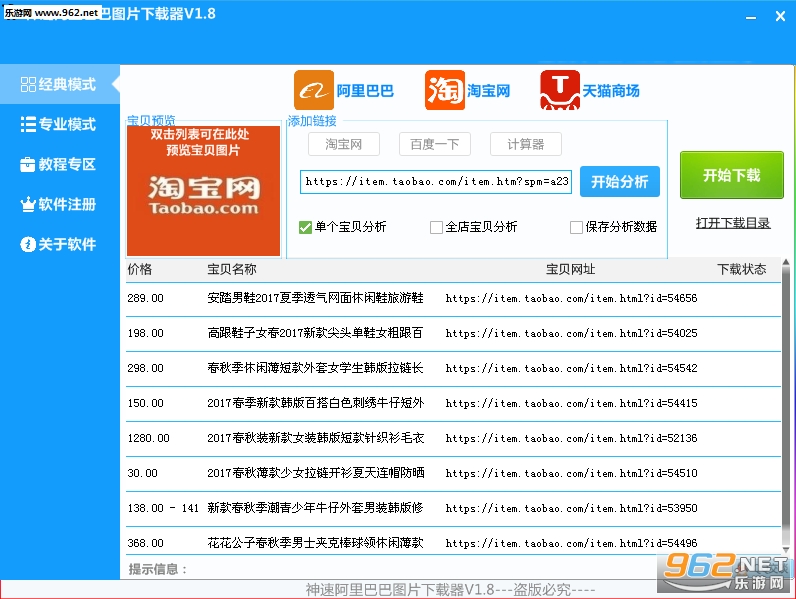Click URL ending id=54510
The height and width of the screenshot is (599, 796).
click(572, 474)
